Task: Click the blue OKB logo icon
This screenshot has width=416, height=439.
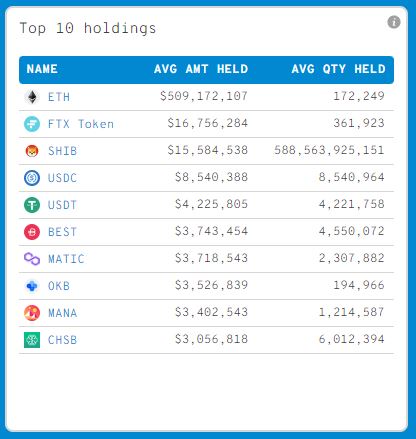Action: tap(32, 286)
